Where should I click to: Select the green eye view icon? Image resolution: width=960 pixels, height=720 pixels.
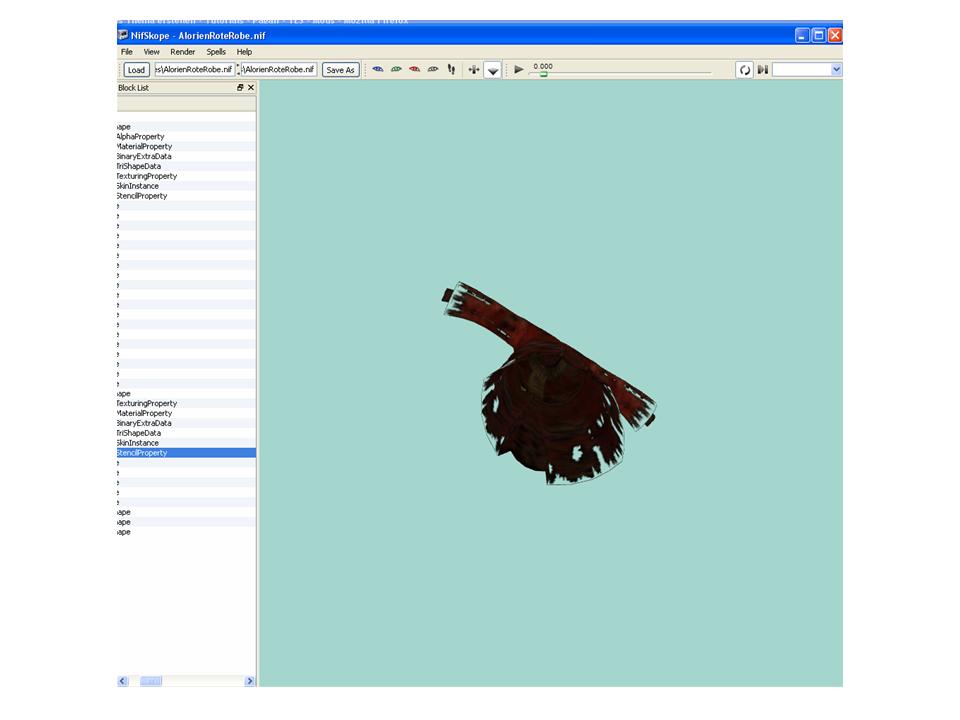(x=396, y=69)
